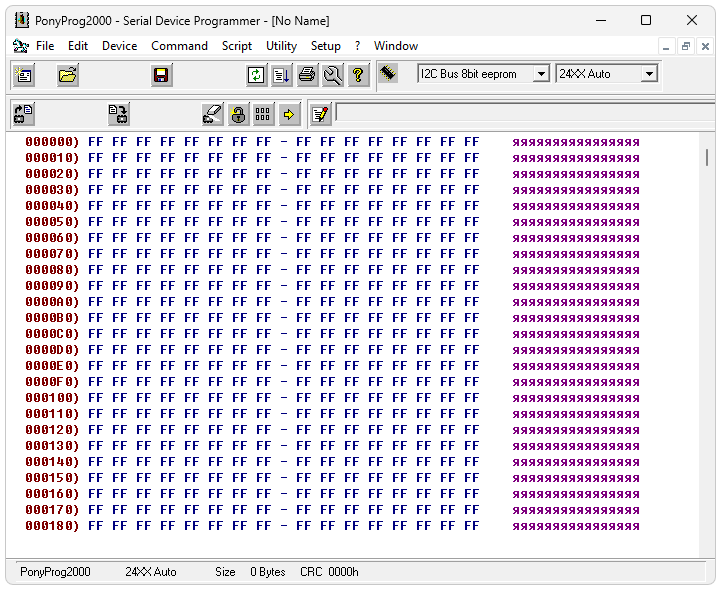Screen dimensions: 720x593
Task: Open the Command menu
Action: [x=179, y=46]
